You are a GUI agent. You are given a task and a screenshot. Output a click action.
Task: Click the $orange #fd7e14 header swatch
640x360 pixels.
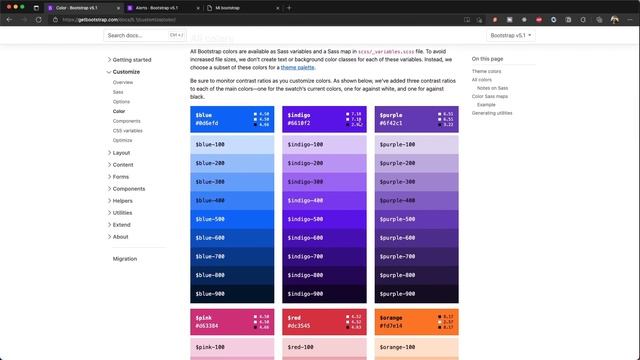[x=417, y=322]
